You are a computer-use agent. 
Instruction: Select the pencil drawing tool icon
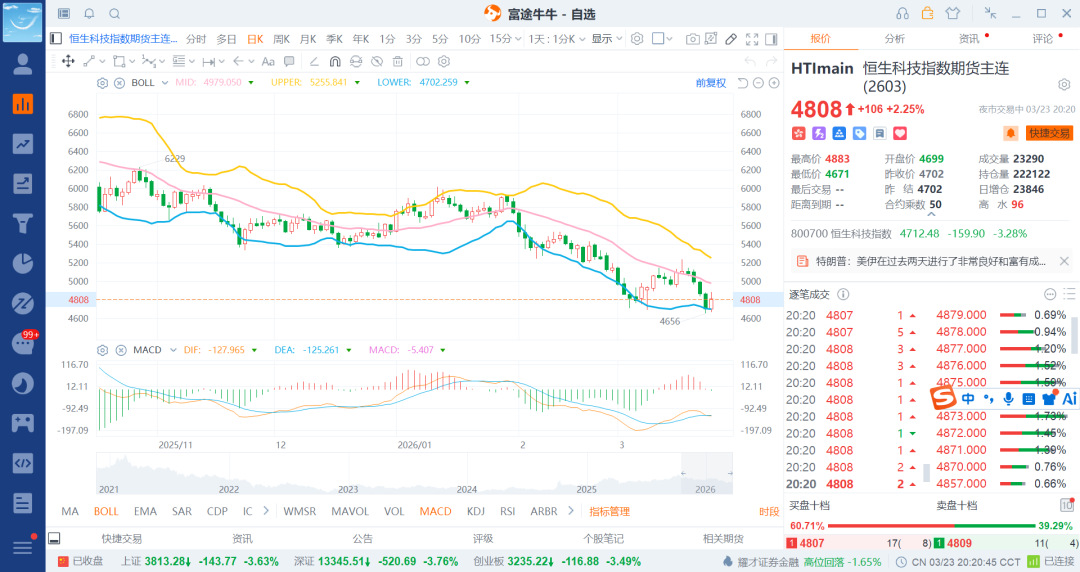(731, 39)
